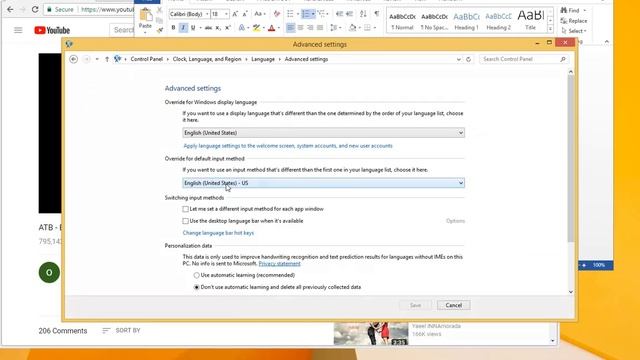Viewport: 640px width, 360px height.
Task: Click the Sort icon in Word ribbon
Action: (363, 14)
